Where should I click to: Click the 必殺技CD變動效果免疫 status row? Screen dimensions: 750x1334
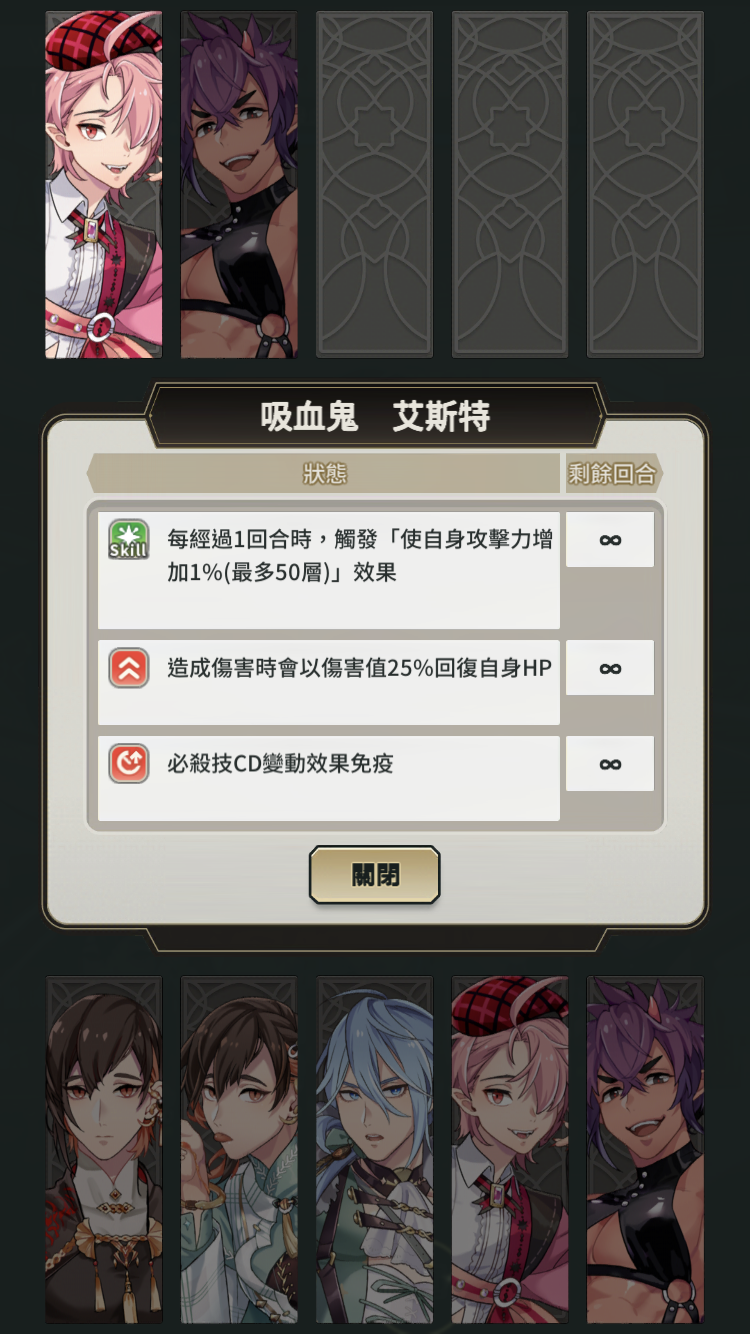pyautogui.click(x=329, y=778)
